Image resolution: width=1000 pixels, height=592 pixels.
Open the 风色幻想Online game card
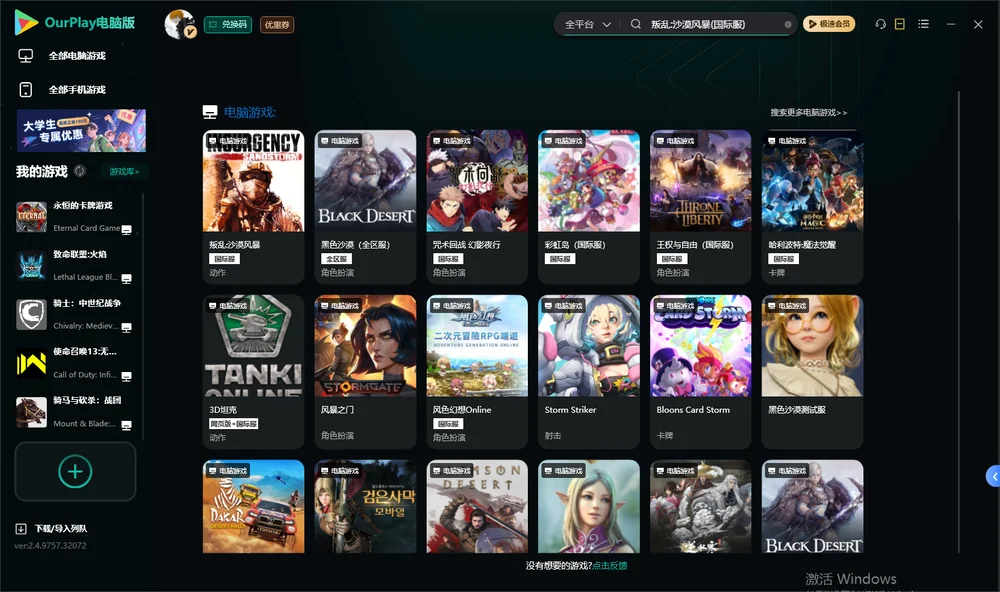coord(477,372)
